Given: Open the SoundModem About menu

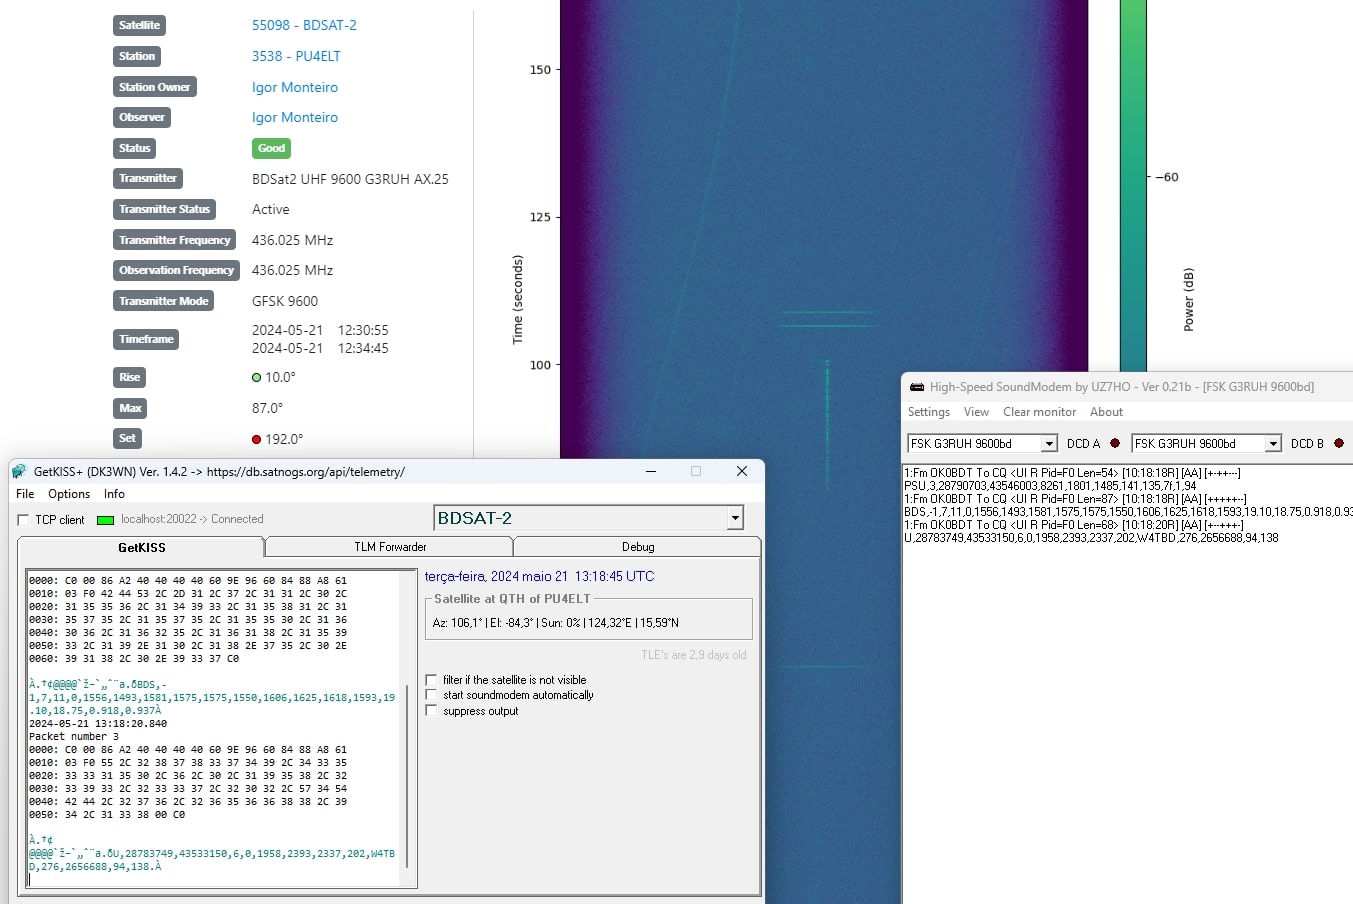Looking at the screenshot, I should click(x=1106, y=412).
